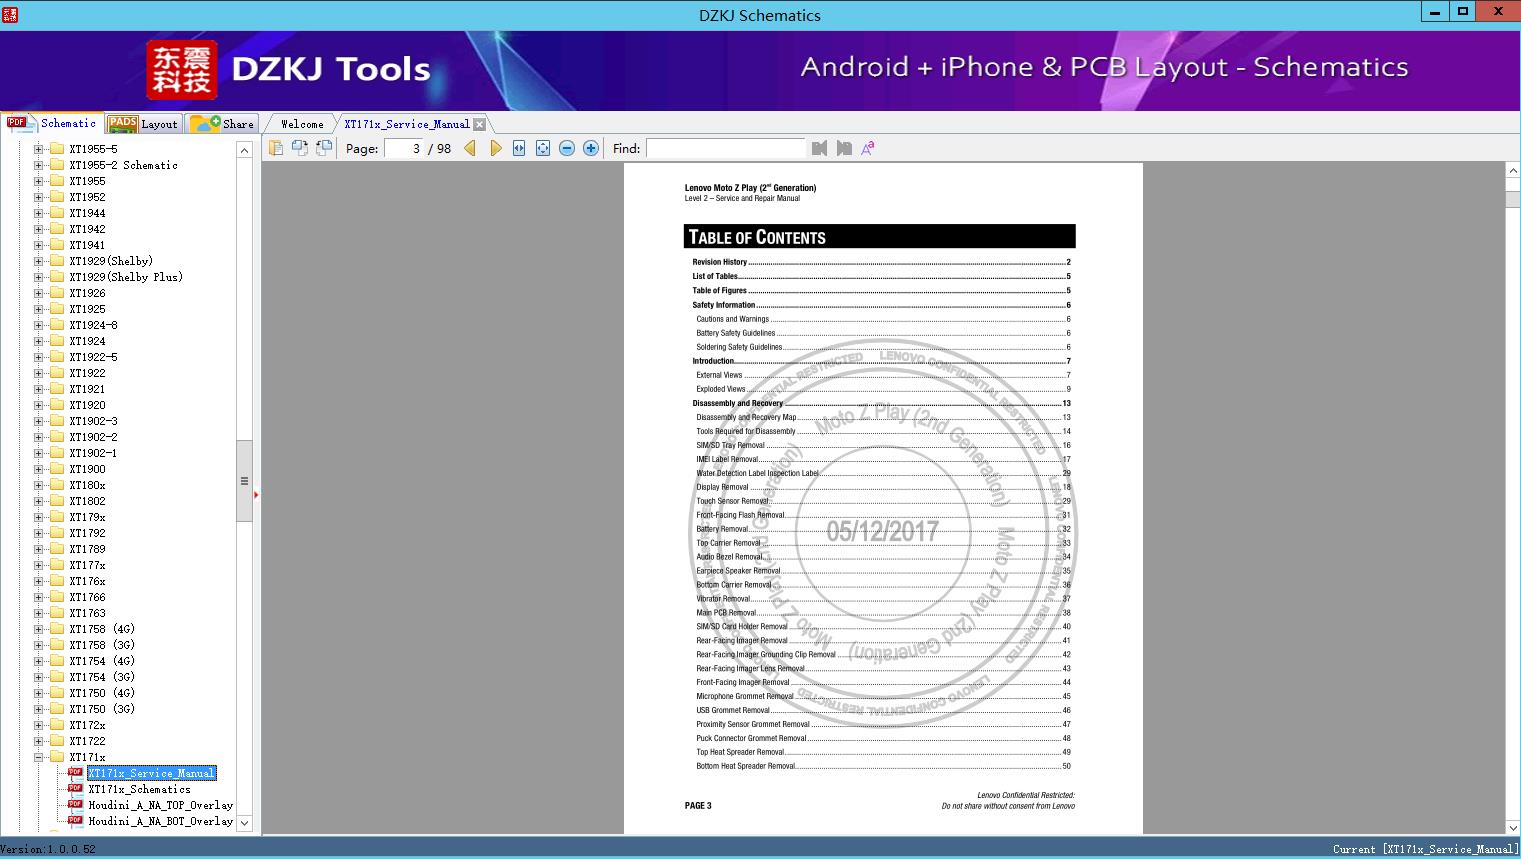Image resolution: width=1521 pixels, height=859 pixels.
Task: Click the XT1722 folder icon
Action: click(x=57, y=741)
